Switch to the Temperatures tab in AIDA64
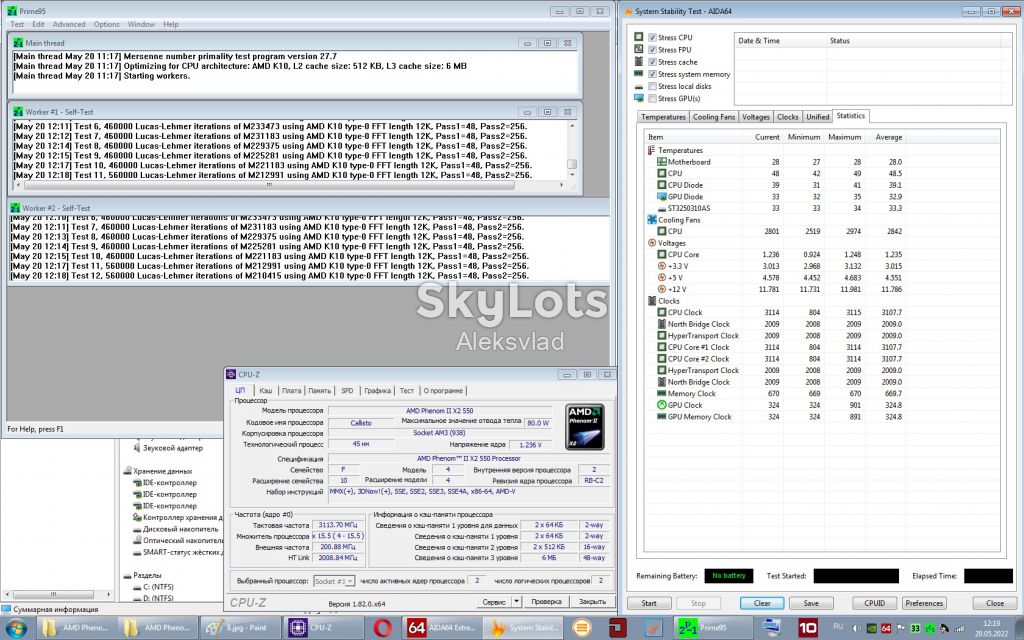Image resolution: width=1024 pixels, height=640 pixels. [x=663, y=117]
